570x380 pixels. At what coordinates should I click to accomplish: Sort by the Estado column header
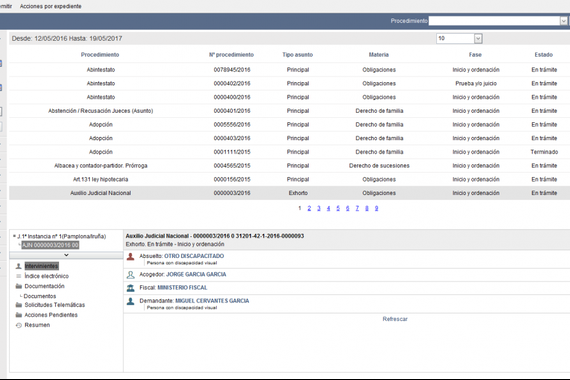click(543, 55)
